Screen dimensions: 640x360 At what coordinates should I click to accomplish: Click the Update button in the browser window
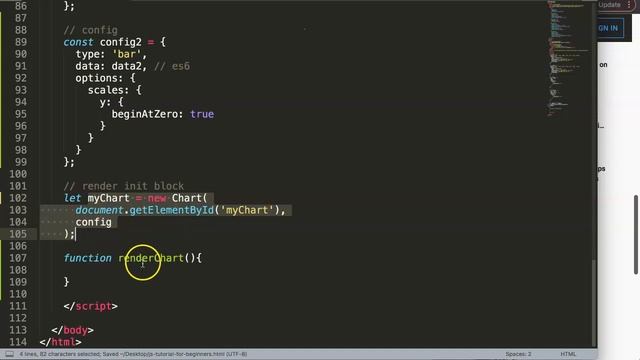(x=609, y=5)
